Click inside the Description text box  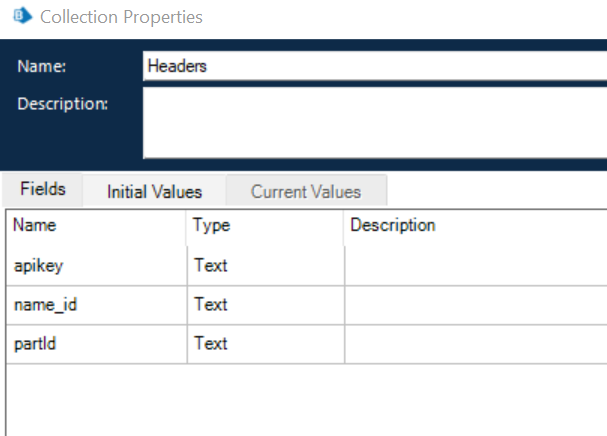click(x=374, y=122)
